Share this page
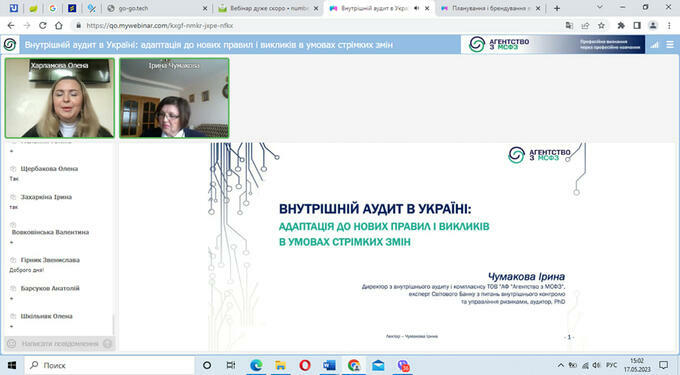The height and width of the screenshot is (375, 680). point(585,26)
